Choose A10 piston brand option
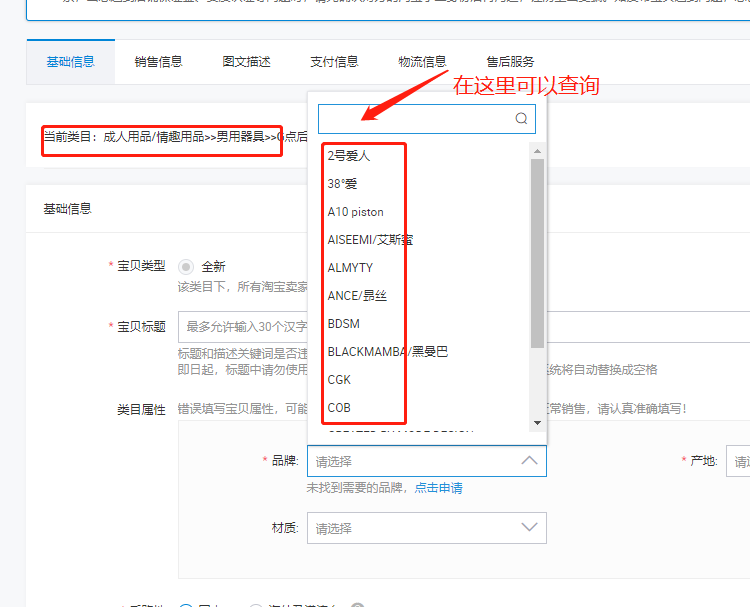 click(x=355, y=212)
